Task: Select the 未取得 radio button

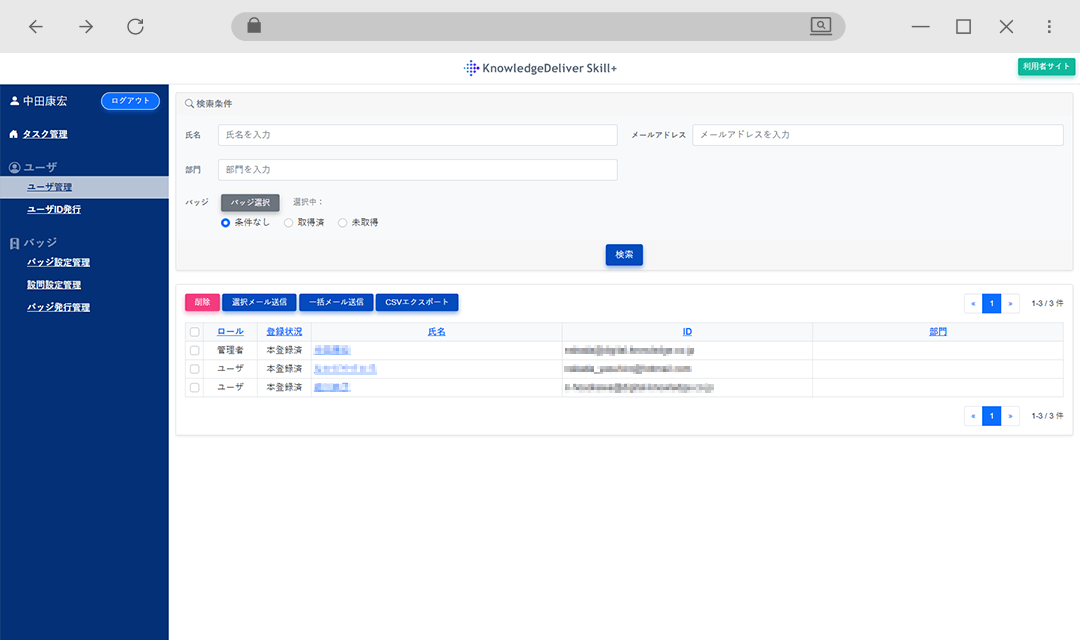Action: point(343,222)
